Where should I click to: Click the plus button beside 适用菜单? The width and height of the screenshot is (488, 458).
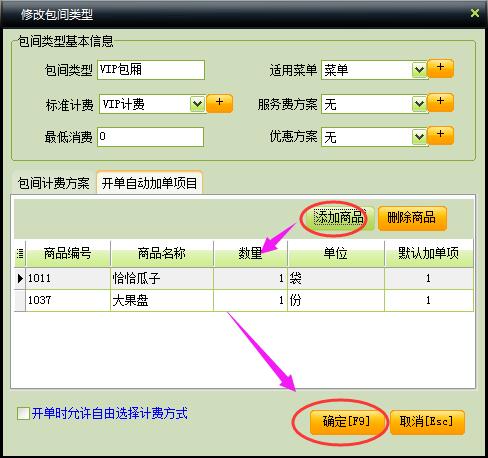pyautogui.click(x=440, y=68)
